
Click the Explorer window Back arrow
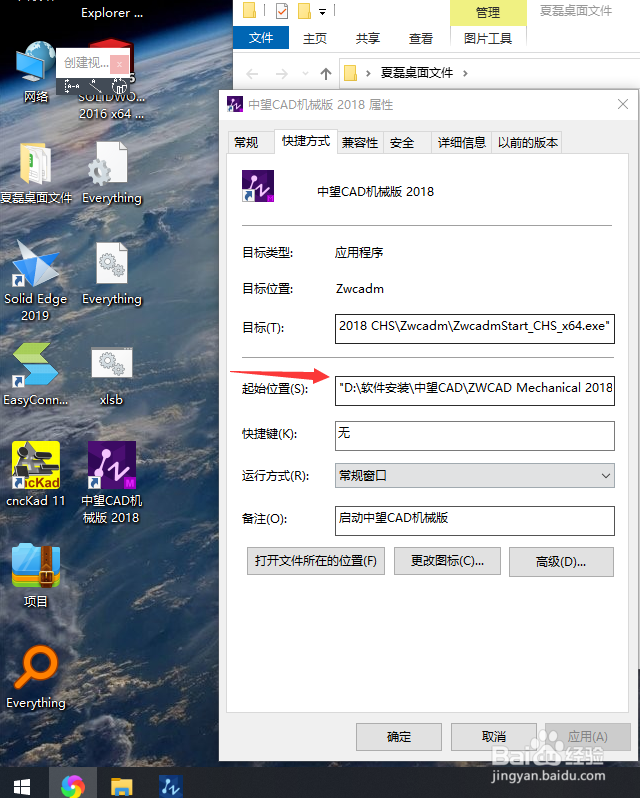(x=252, y=74)
